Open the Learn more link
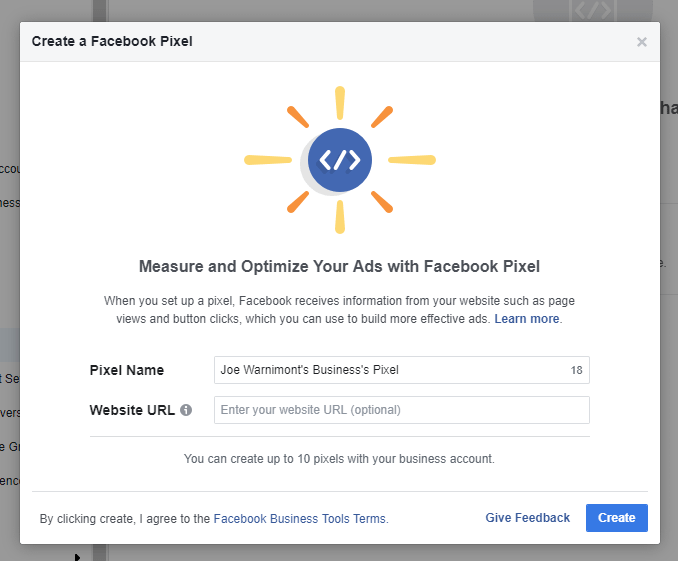 (527, 319)
